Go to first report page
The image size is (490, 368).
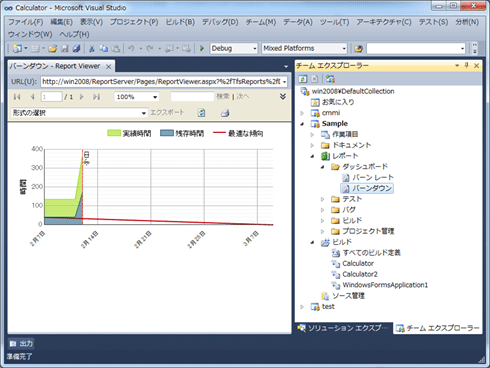(17, 97)
